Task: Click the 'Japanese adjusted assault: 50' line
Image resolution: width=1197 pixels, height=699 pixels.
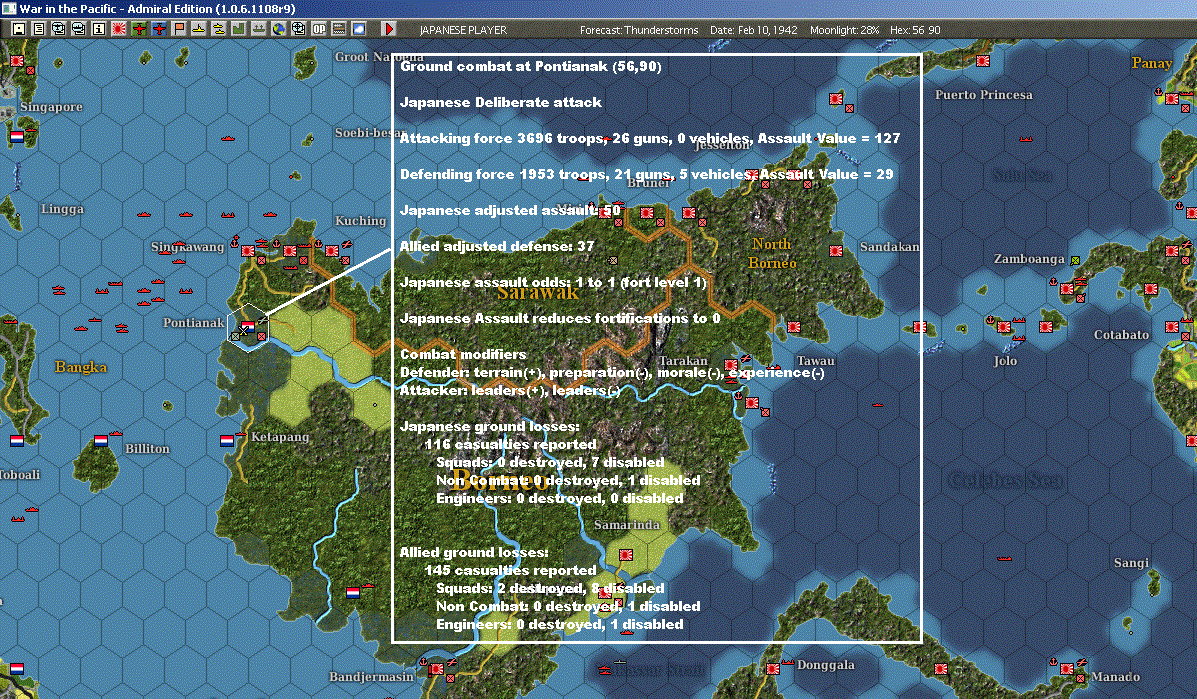Action: click(x=510, y=210)
